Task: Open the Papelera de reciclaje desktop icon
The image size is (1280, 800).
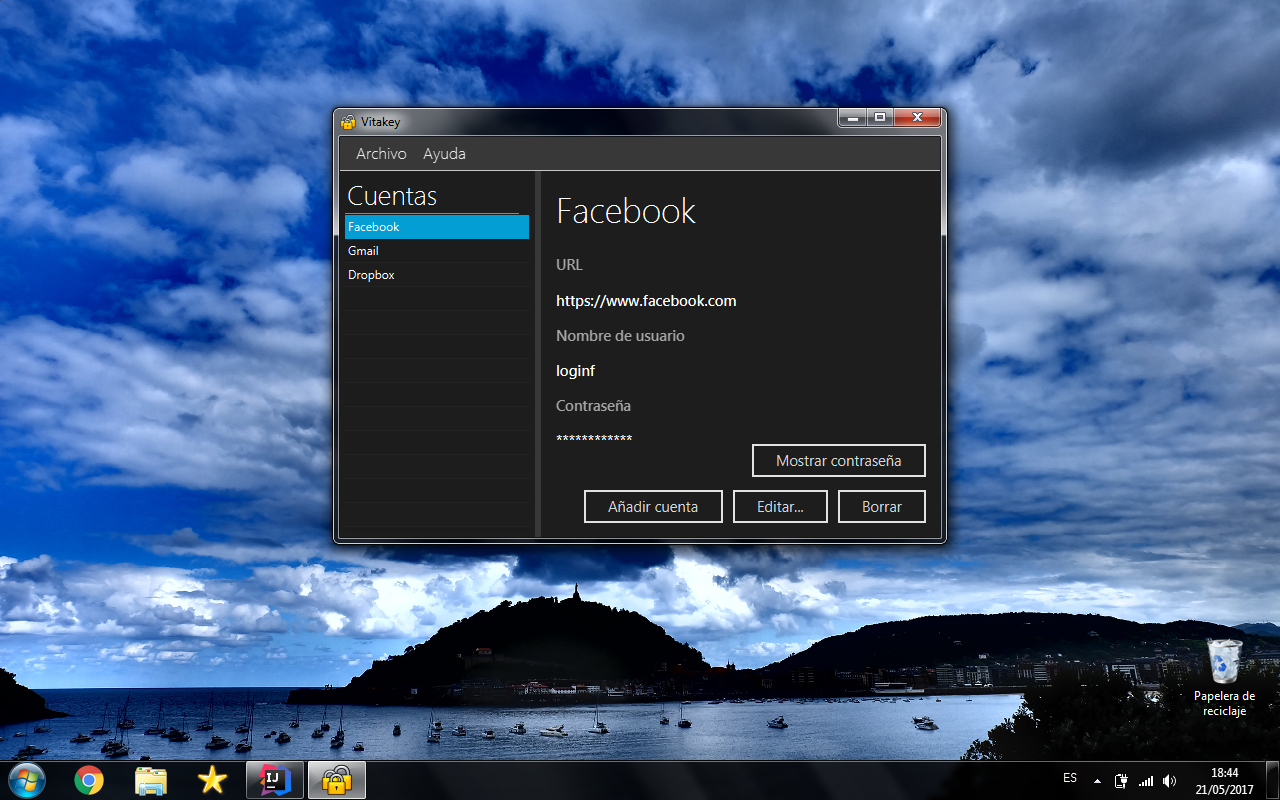Action: click(1224, 678)
